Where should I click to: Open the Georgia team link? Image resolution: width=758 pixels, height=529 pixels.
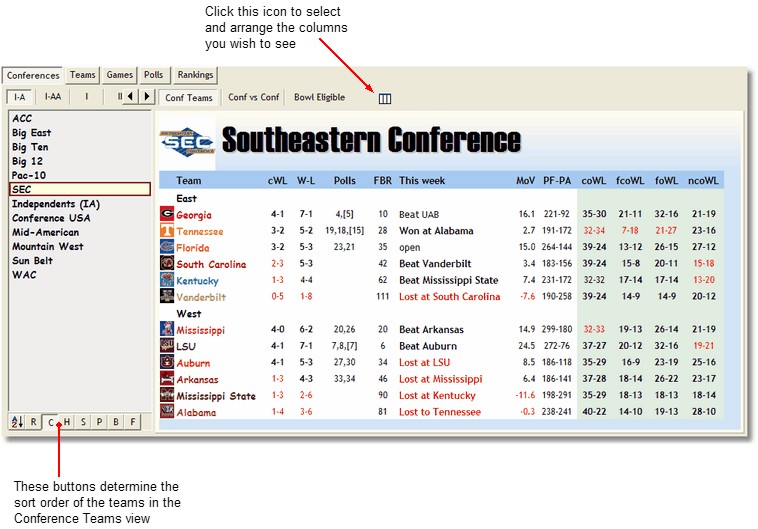(x=194, y=215)
